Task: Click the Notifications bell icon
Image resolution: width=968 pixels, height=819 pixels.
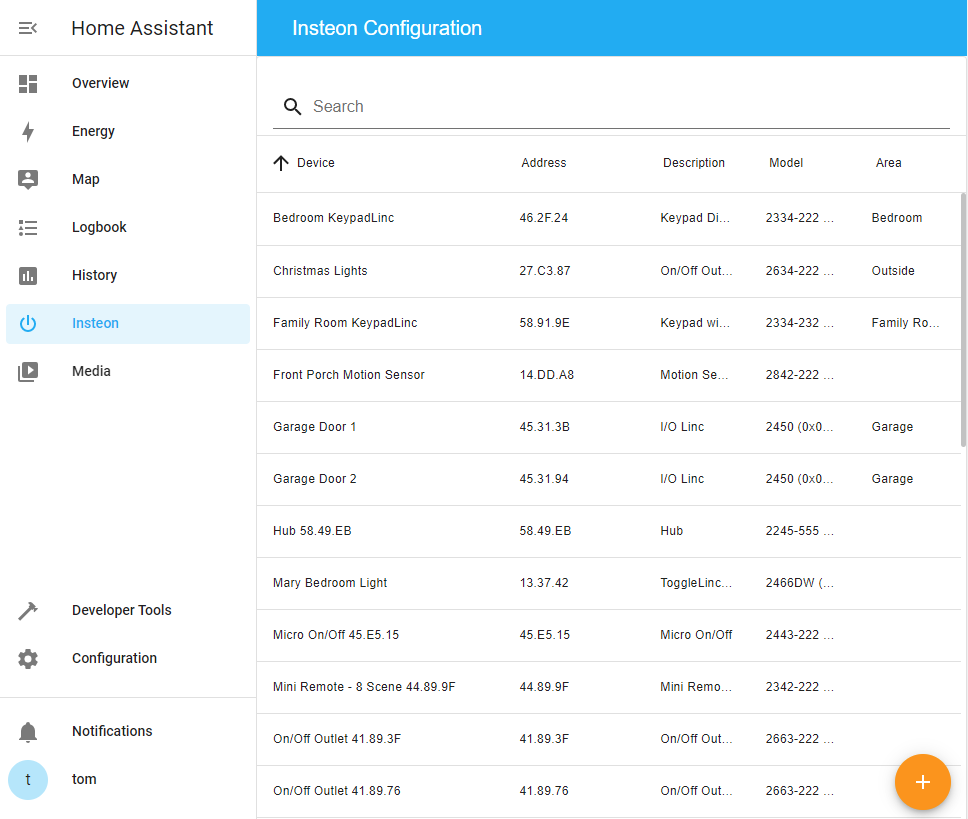Action: click(28, 731)
